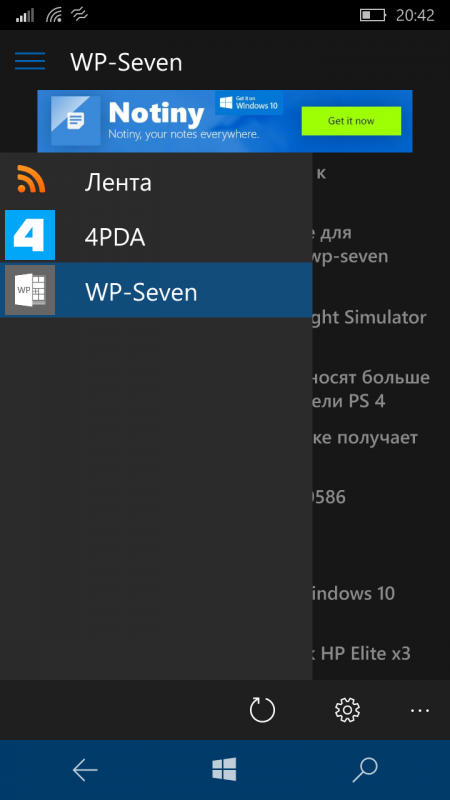Image resolution: width=450 pixels, height=800 pixels.
Task: Select WP-Seven in the side menu
Action: (156, 290)
